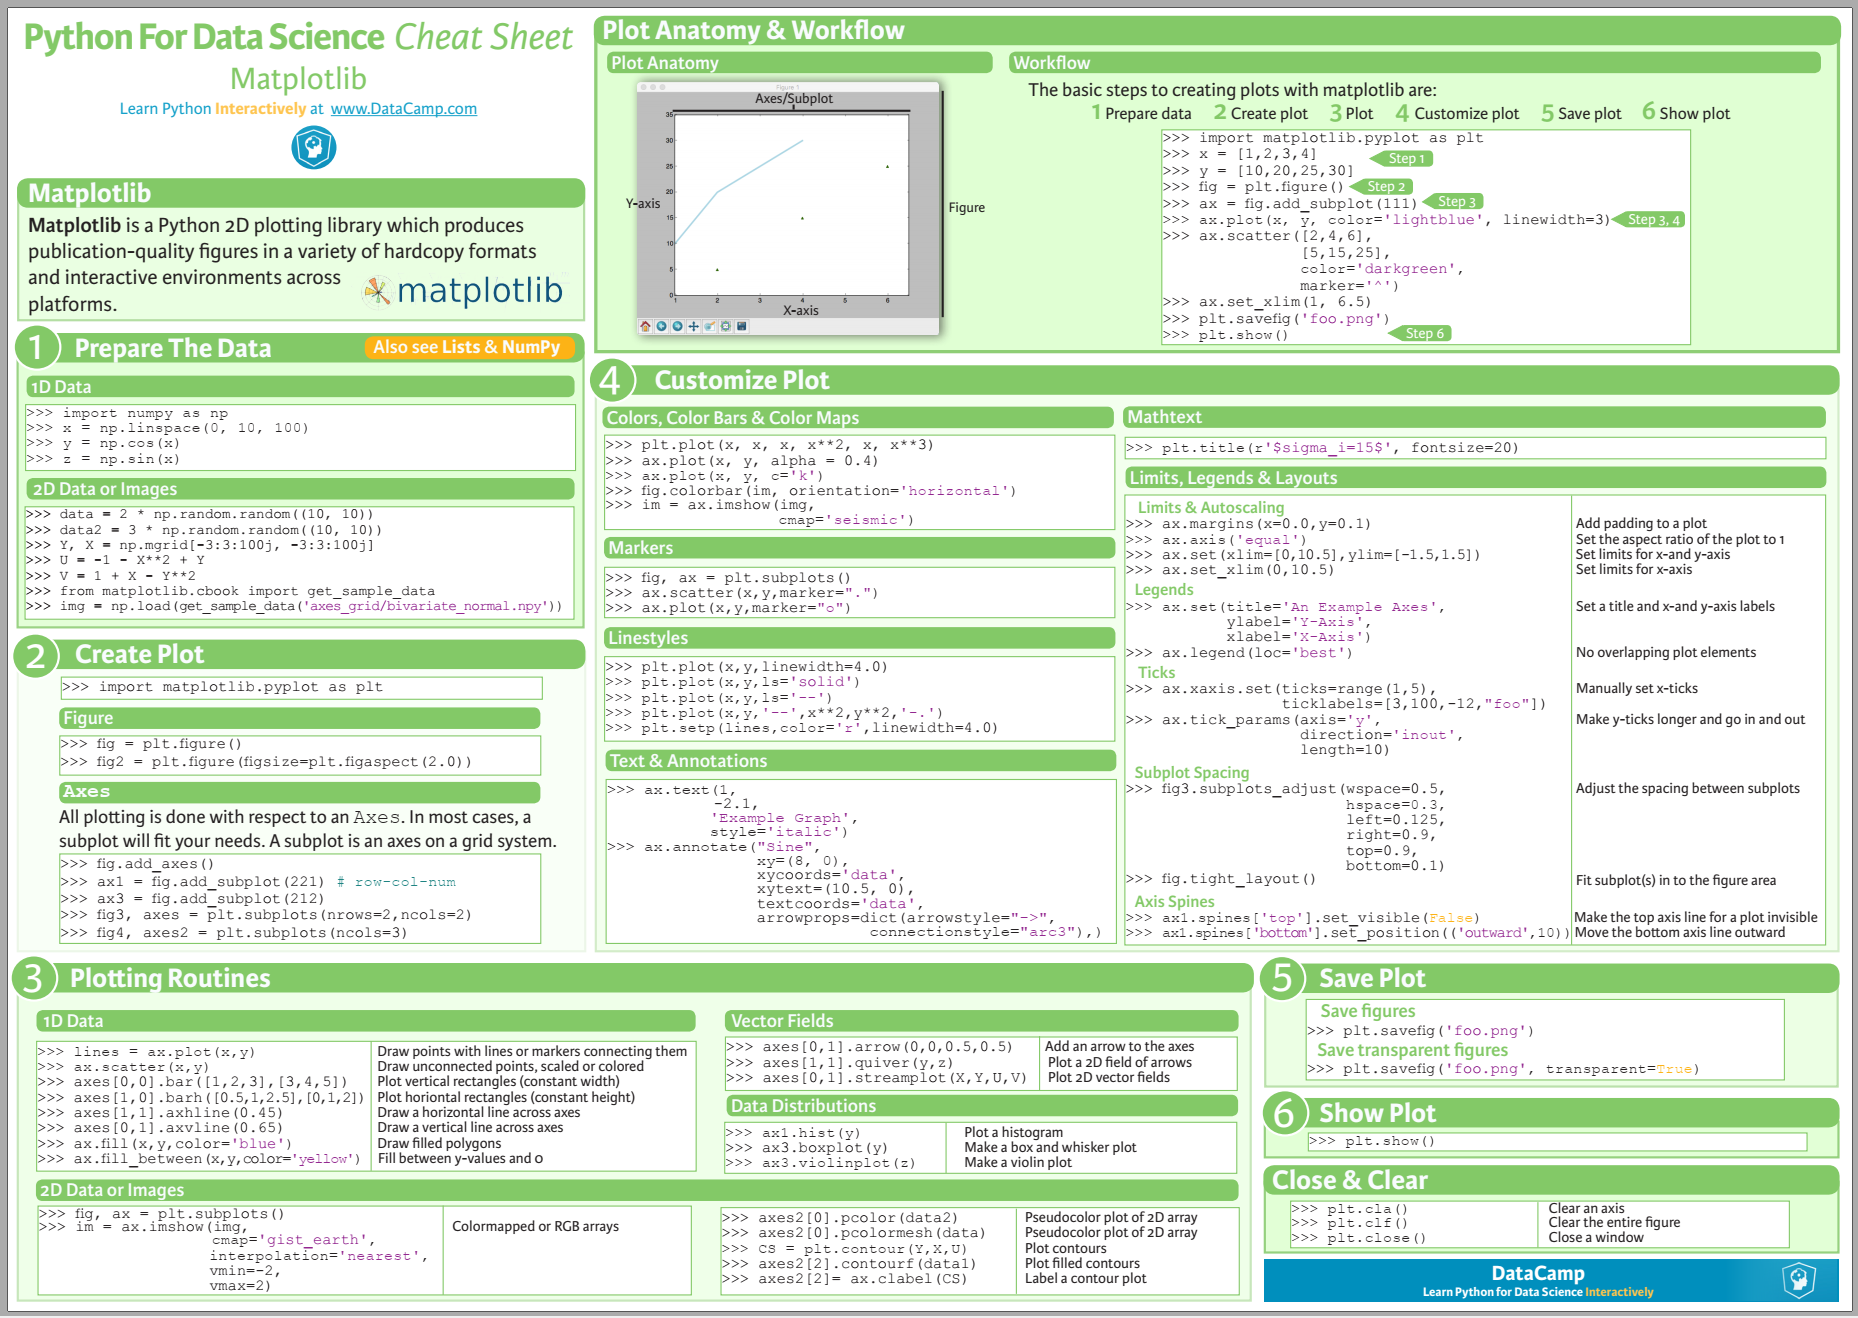Click the 'fig = plt.figure()' line under Figure heading
The width and height of the screenshot is (1858, 1318).
point(151,744)
